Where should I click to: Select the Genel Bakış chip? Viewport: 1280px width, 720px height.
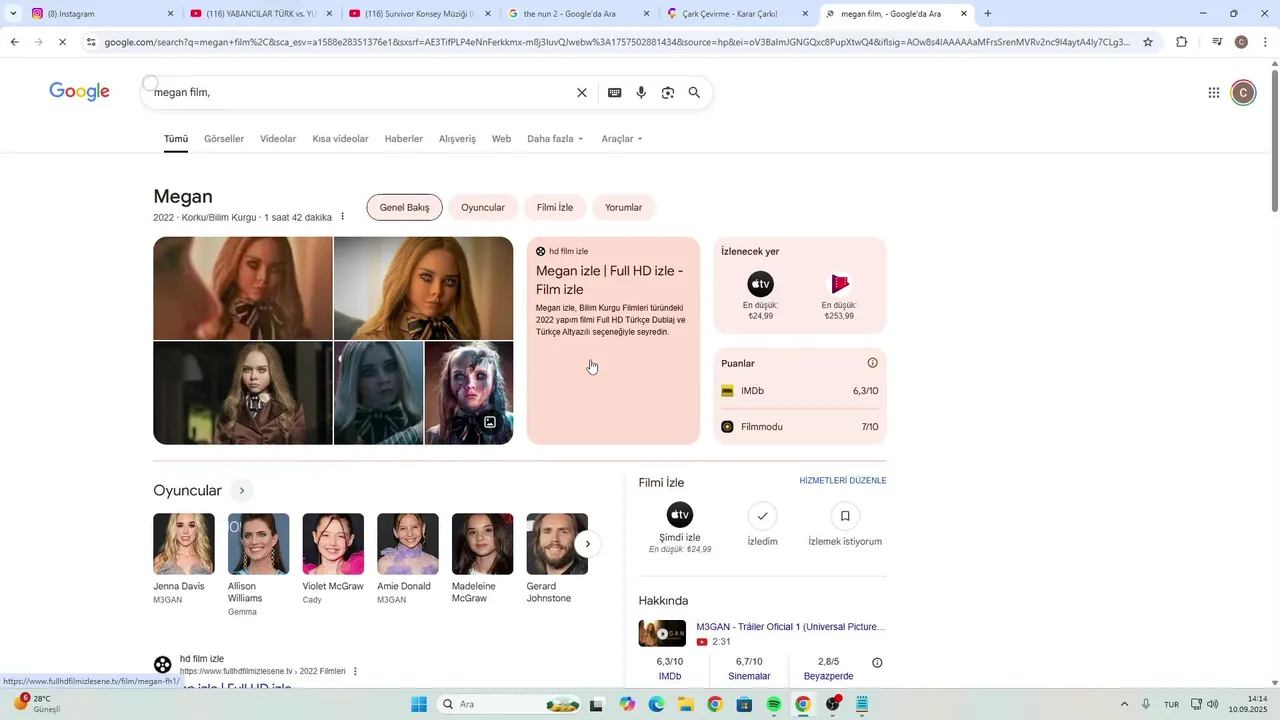[x=405, y=208]
